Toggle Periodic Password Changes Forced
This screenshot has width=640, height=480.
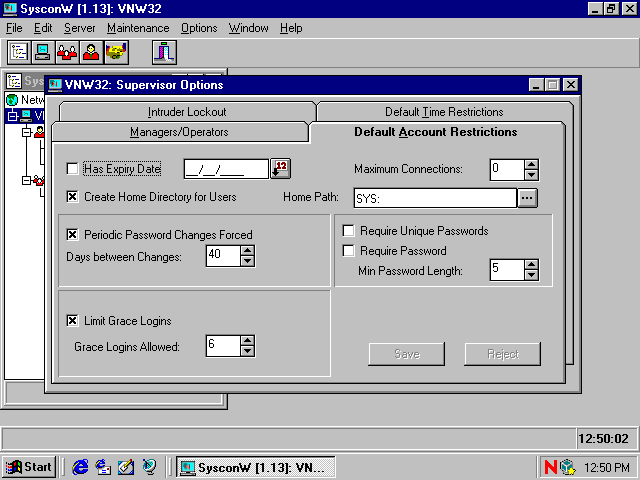72,235
